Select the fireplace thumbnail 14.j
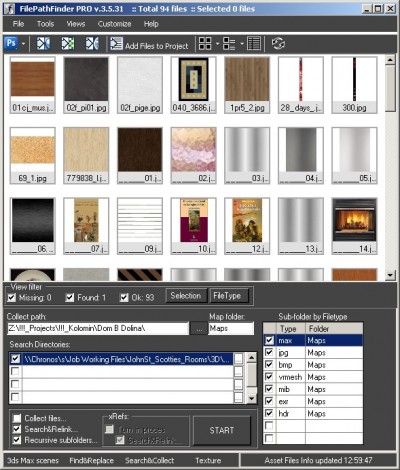This screenshot has width=400, height=470. tap(354, 226)
